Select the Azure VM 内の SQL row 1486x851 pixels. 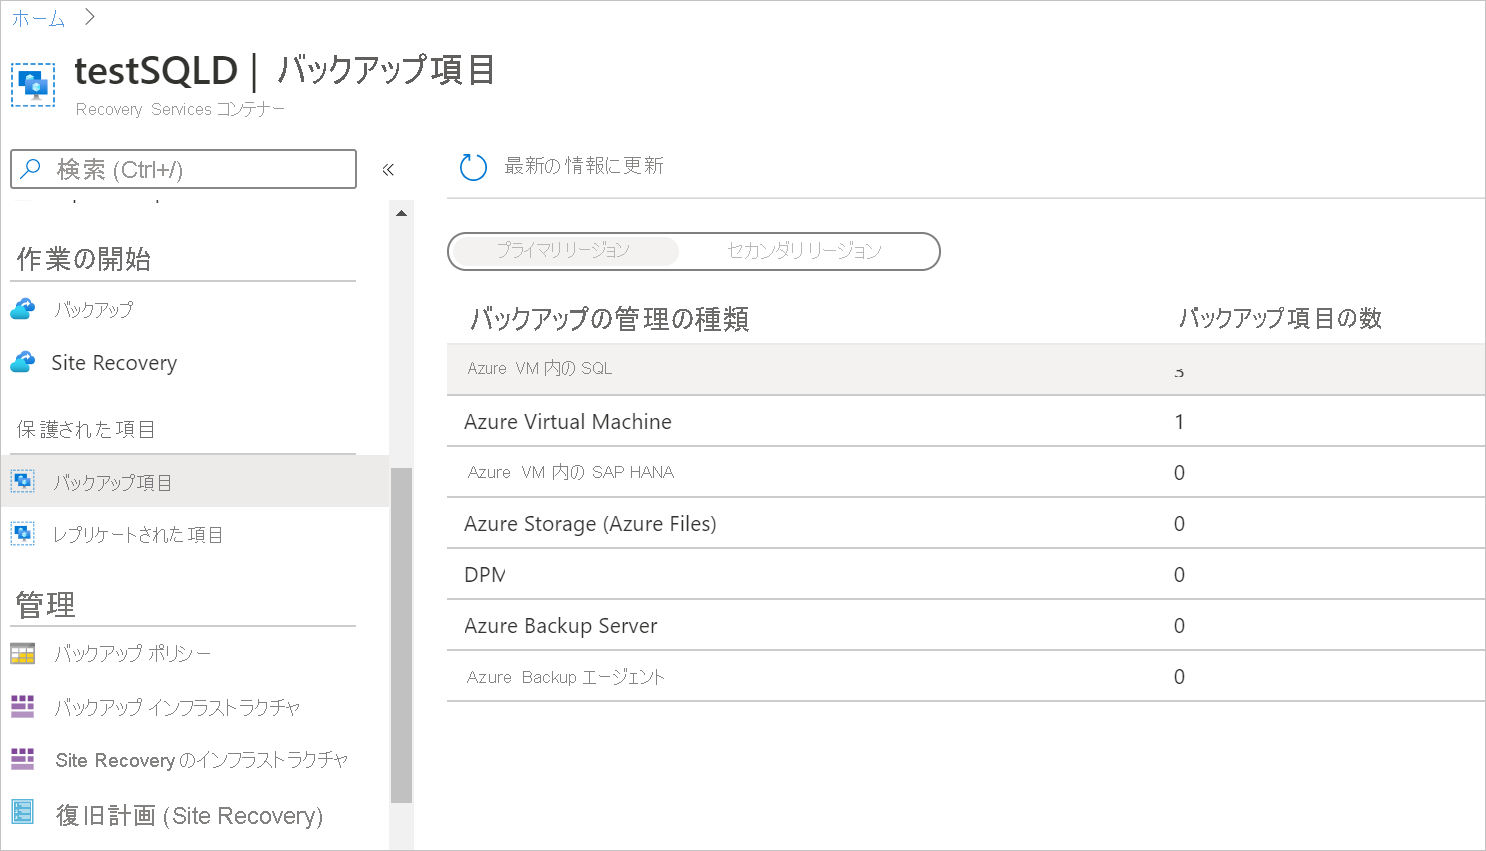(966, 369)
